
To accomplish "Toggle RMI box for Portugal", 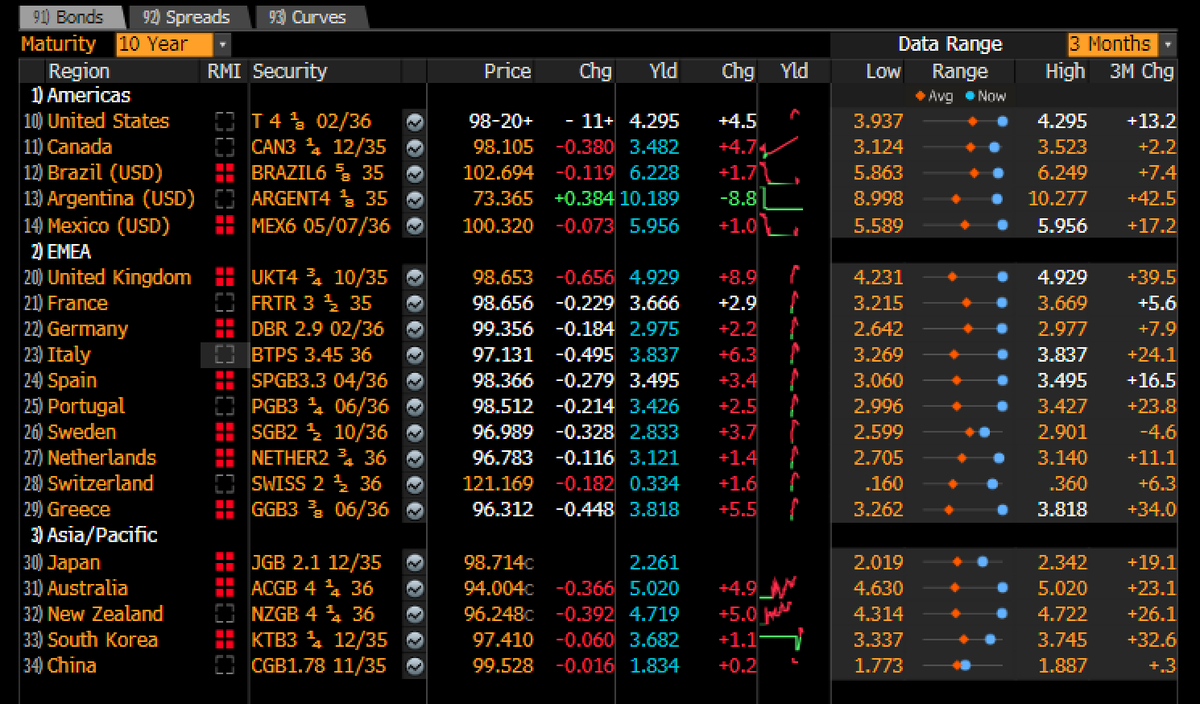I will (x=224, y=407).
